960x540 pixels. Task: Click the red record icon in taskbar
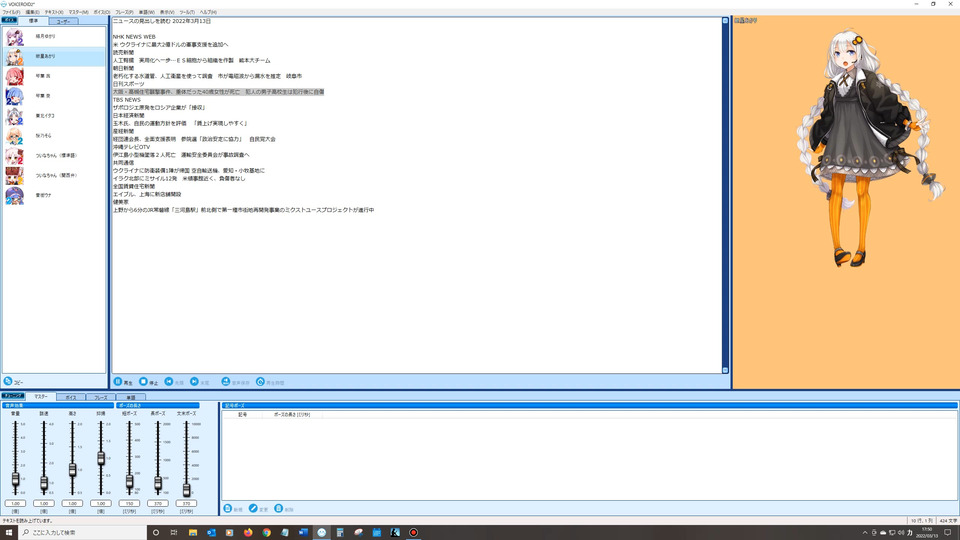click(413, 532)
